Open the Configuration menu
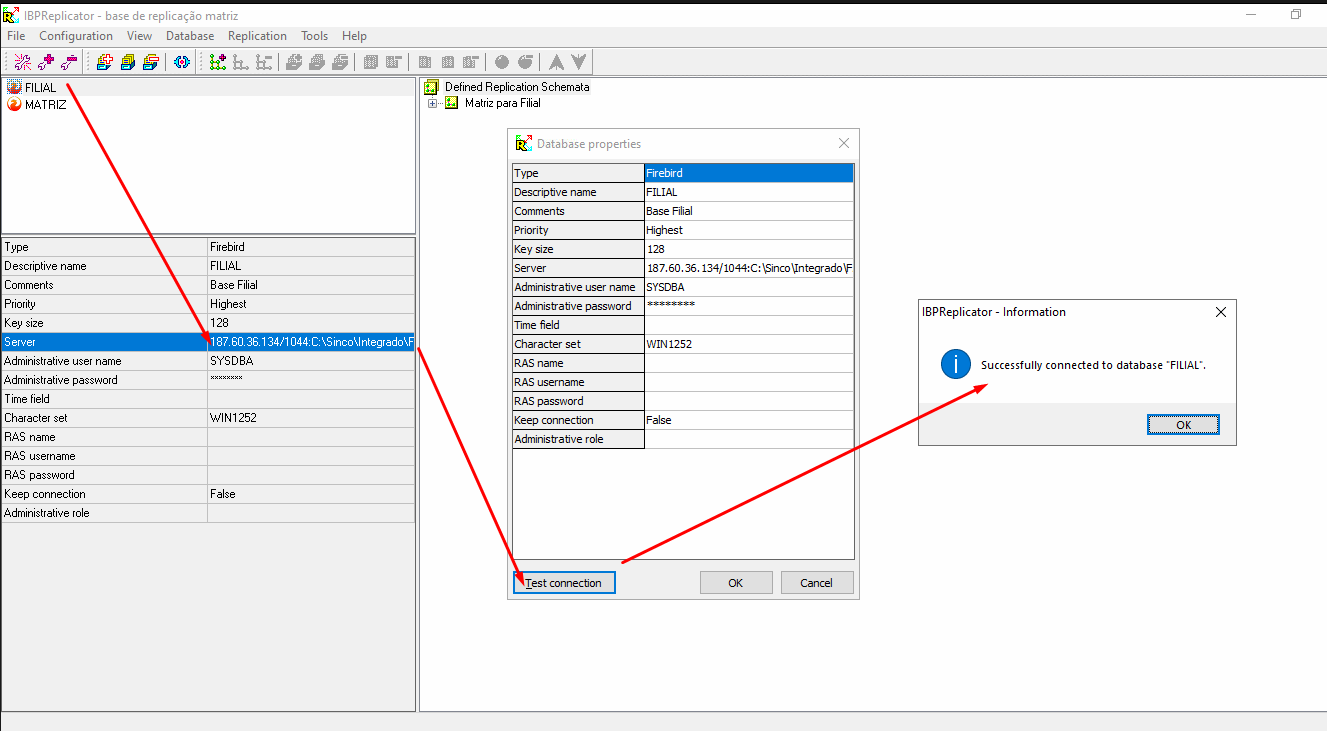1327x731 pixels. click(76, 36)
